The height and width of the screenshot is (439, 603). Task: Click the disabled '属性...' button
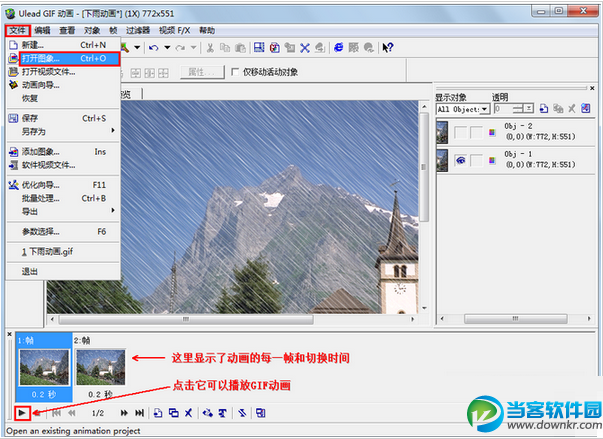point(202,72)
